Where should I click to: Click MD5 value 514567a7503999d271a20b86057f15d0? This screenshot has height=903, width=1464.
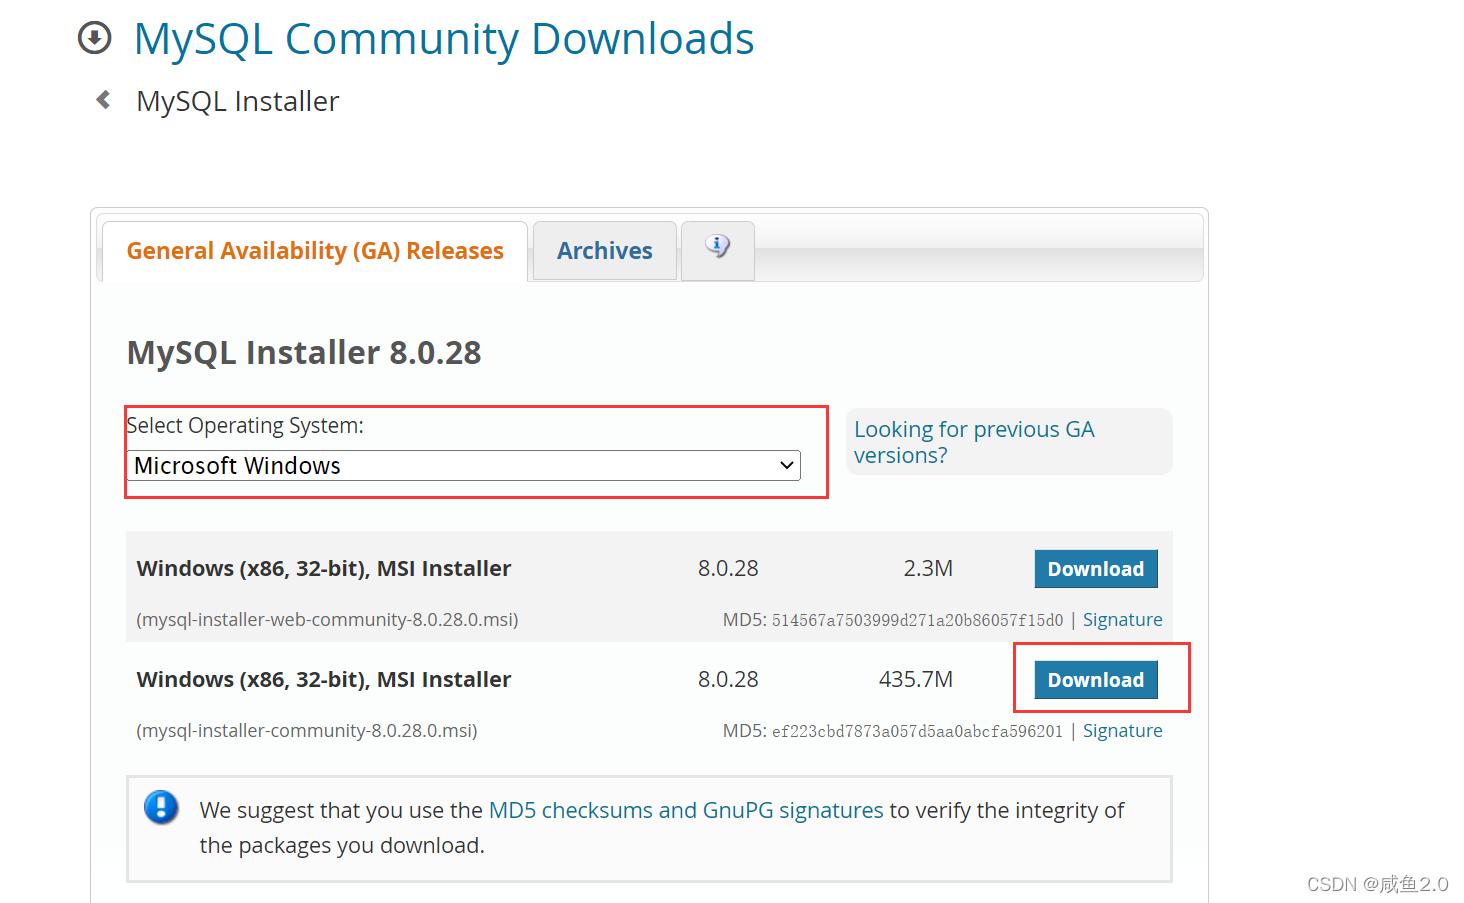click(917, 620)
